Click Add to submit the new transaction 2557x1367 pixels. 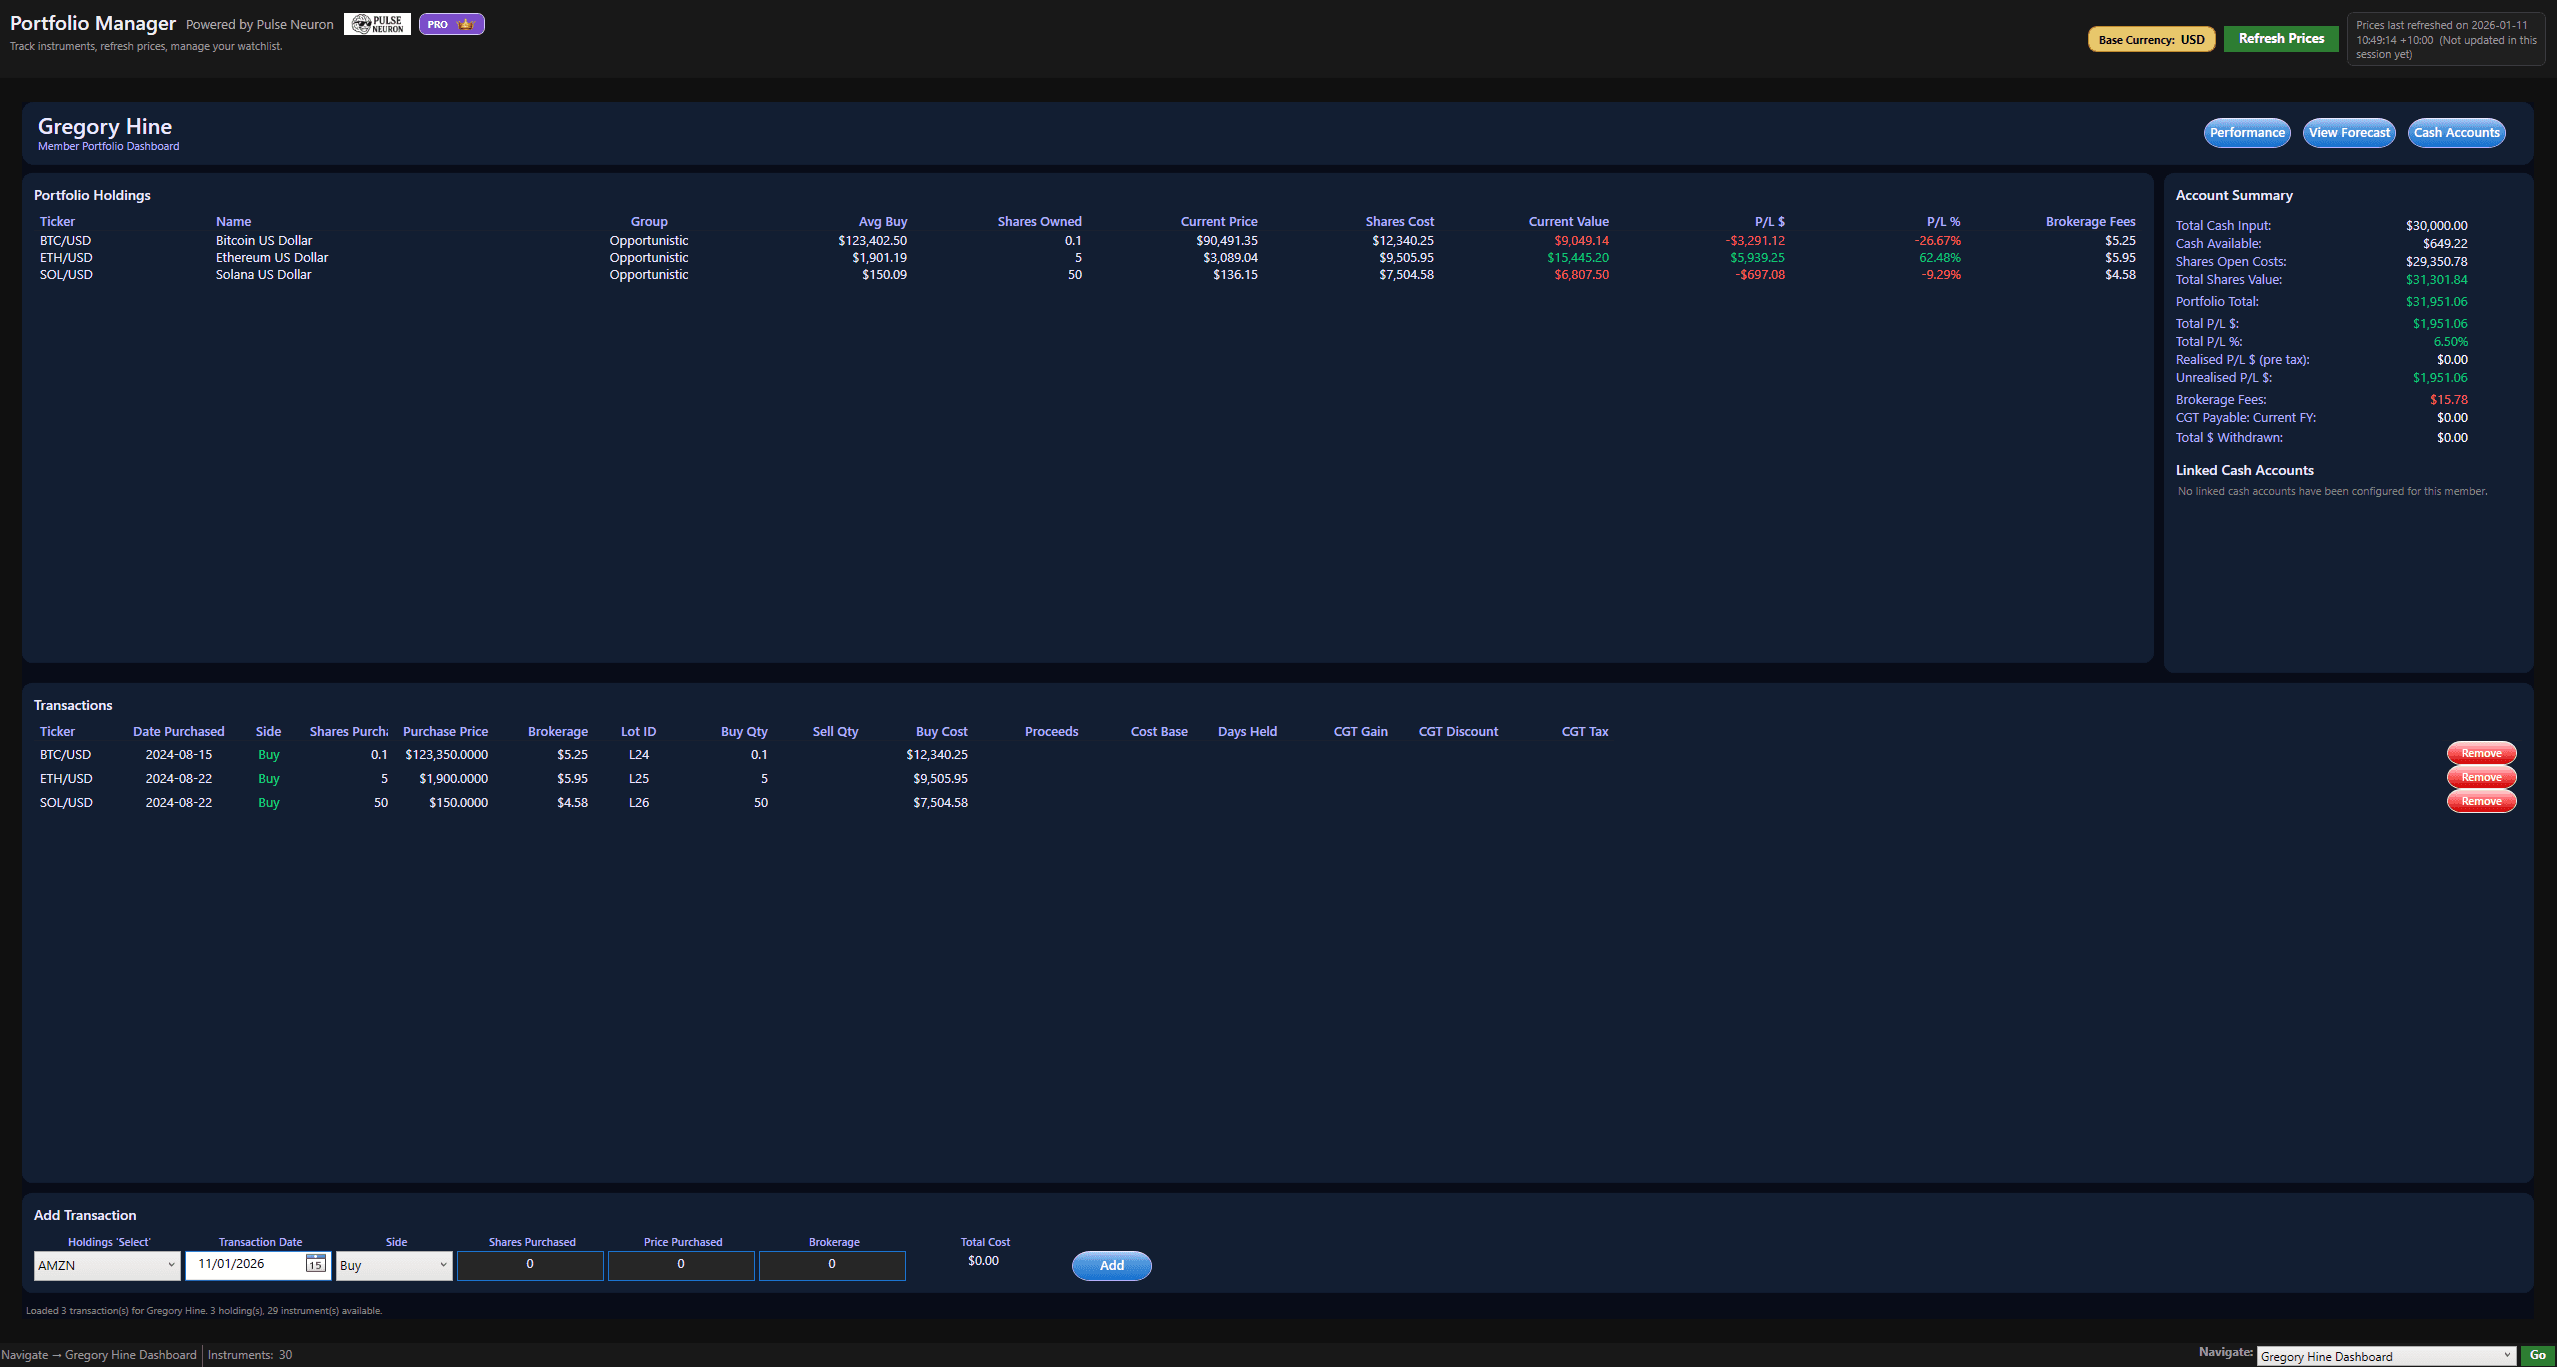coord(1111,1265)
